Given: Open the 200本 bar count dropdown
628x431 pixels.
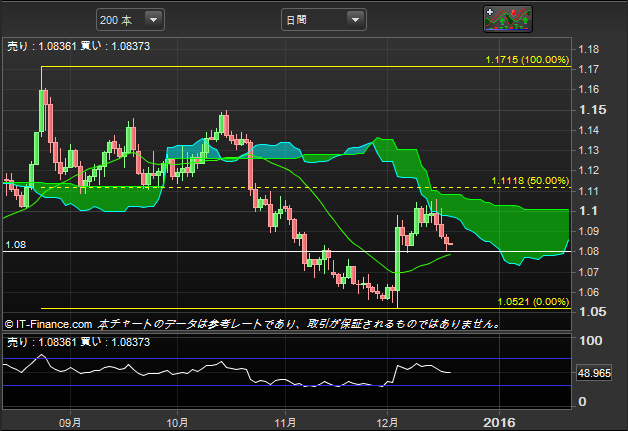Looking at the screenshot, I should point(130,20).
